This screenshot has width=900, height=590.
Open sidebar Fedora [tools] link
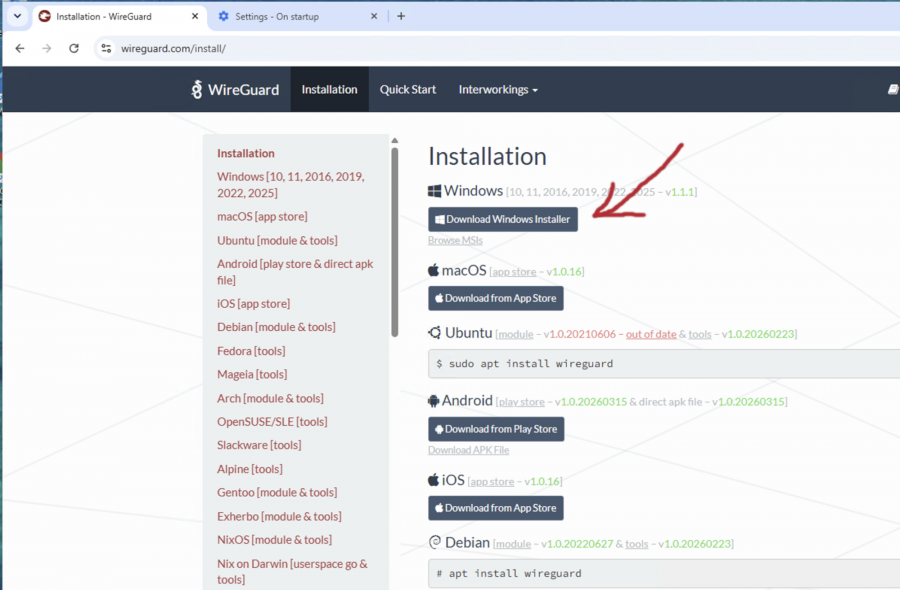coord(251,351)
